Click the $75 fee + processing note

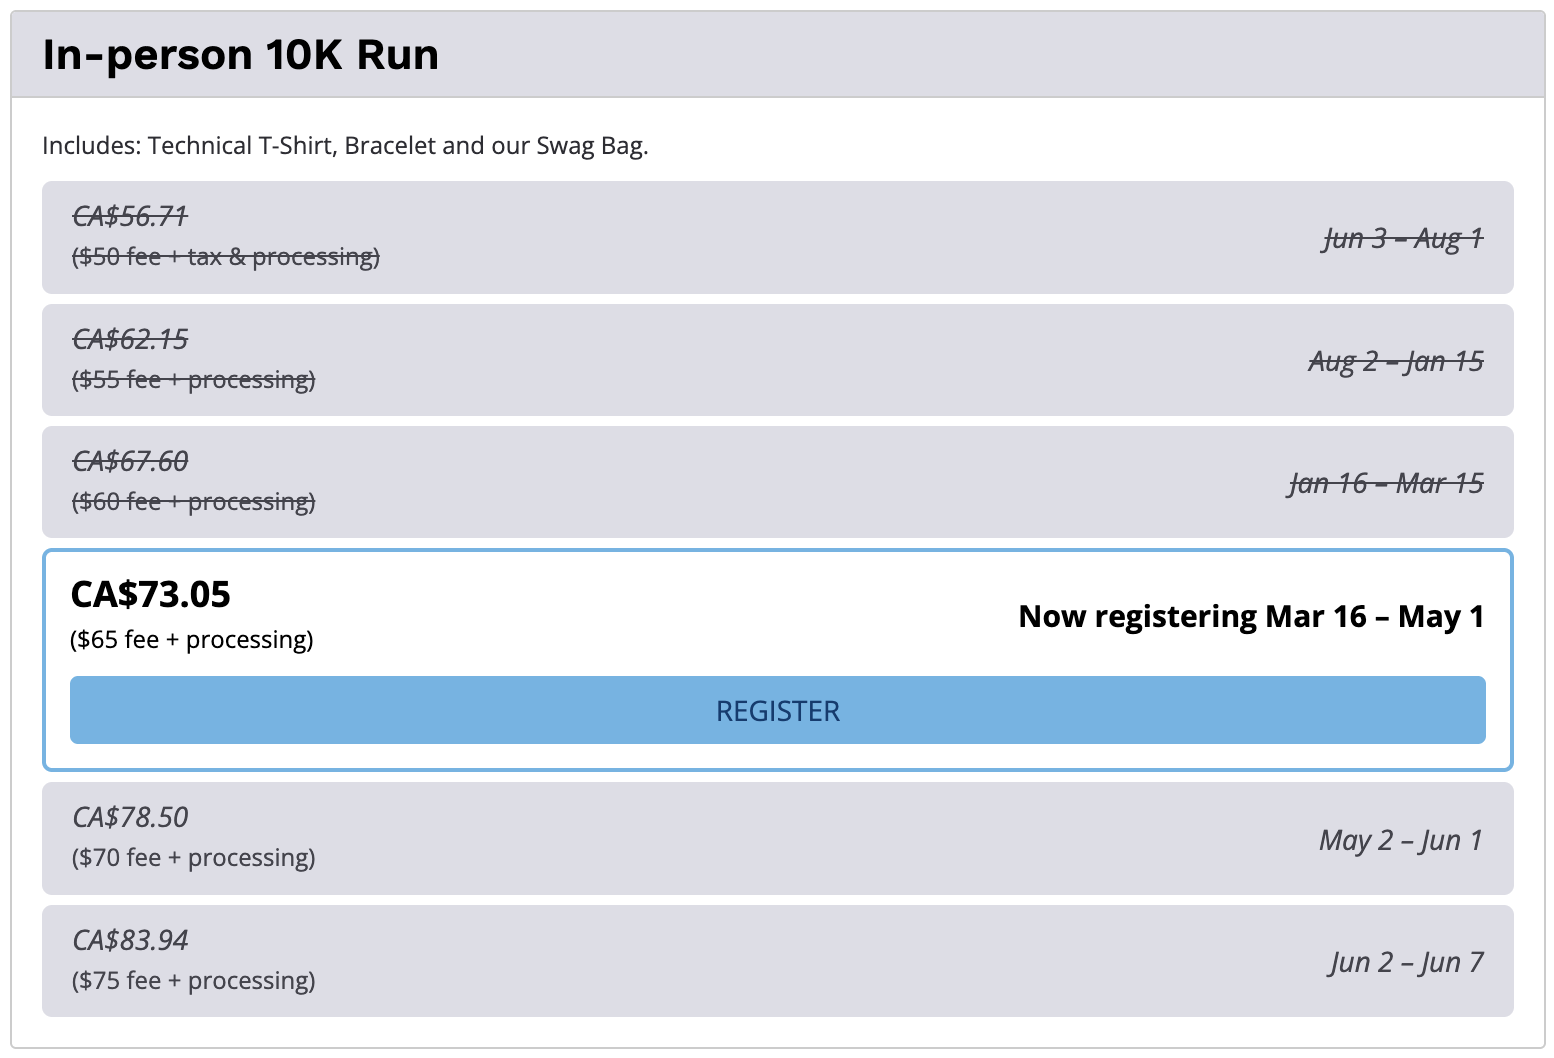[194, 981]
